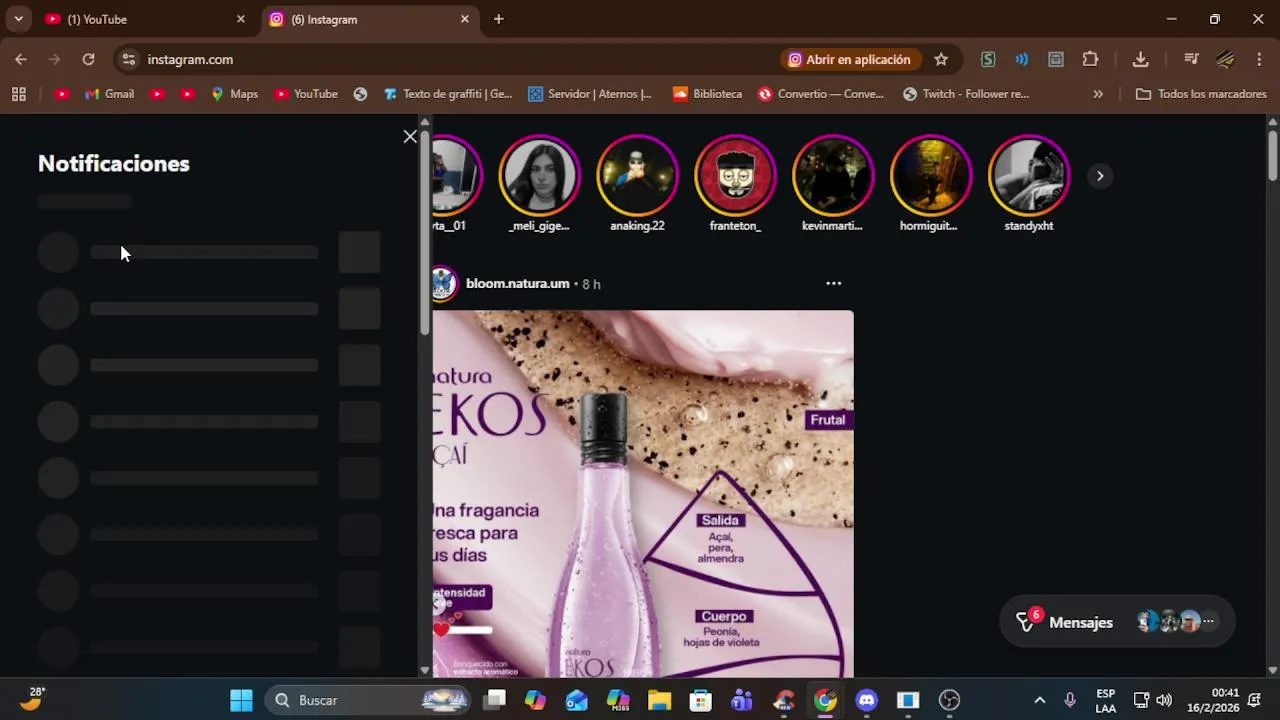1280x720 pixels.
Task: Close the Notificaciones panel with the X
Action: pos(410,137)
